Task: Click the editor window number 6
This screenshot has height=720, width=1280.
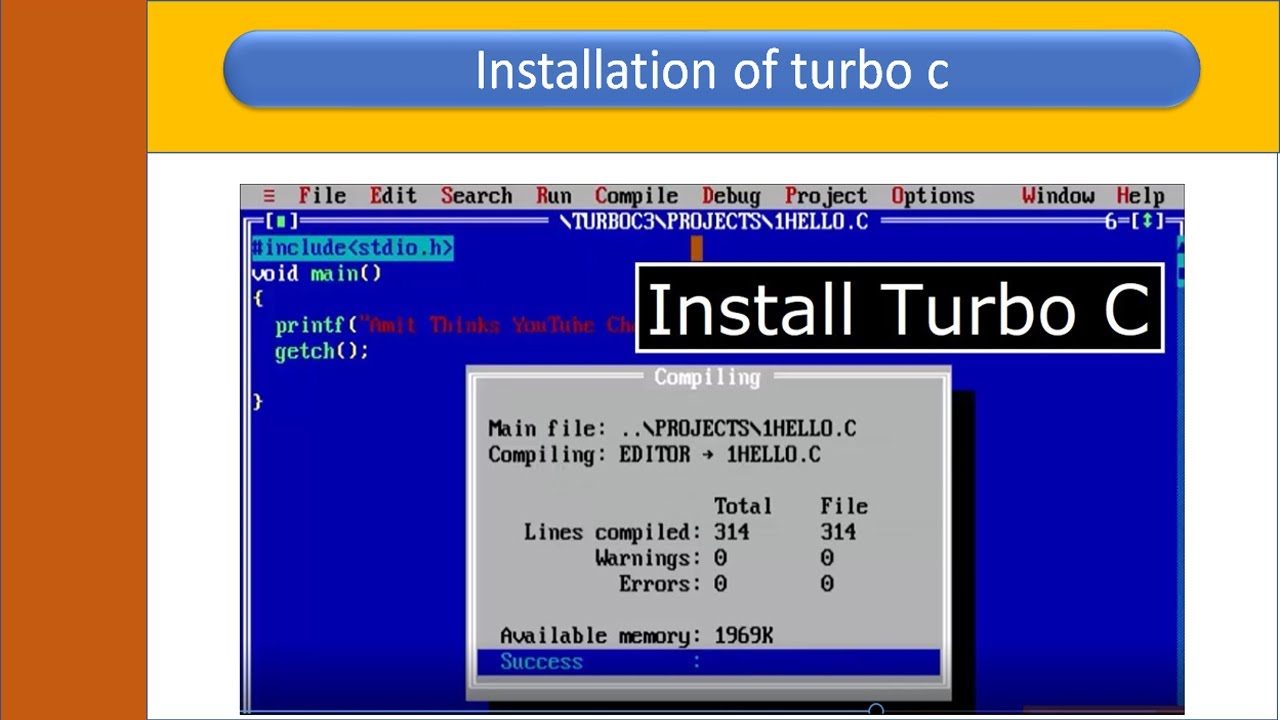Action: point(1110,222)
